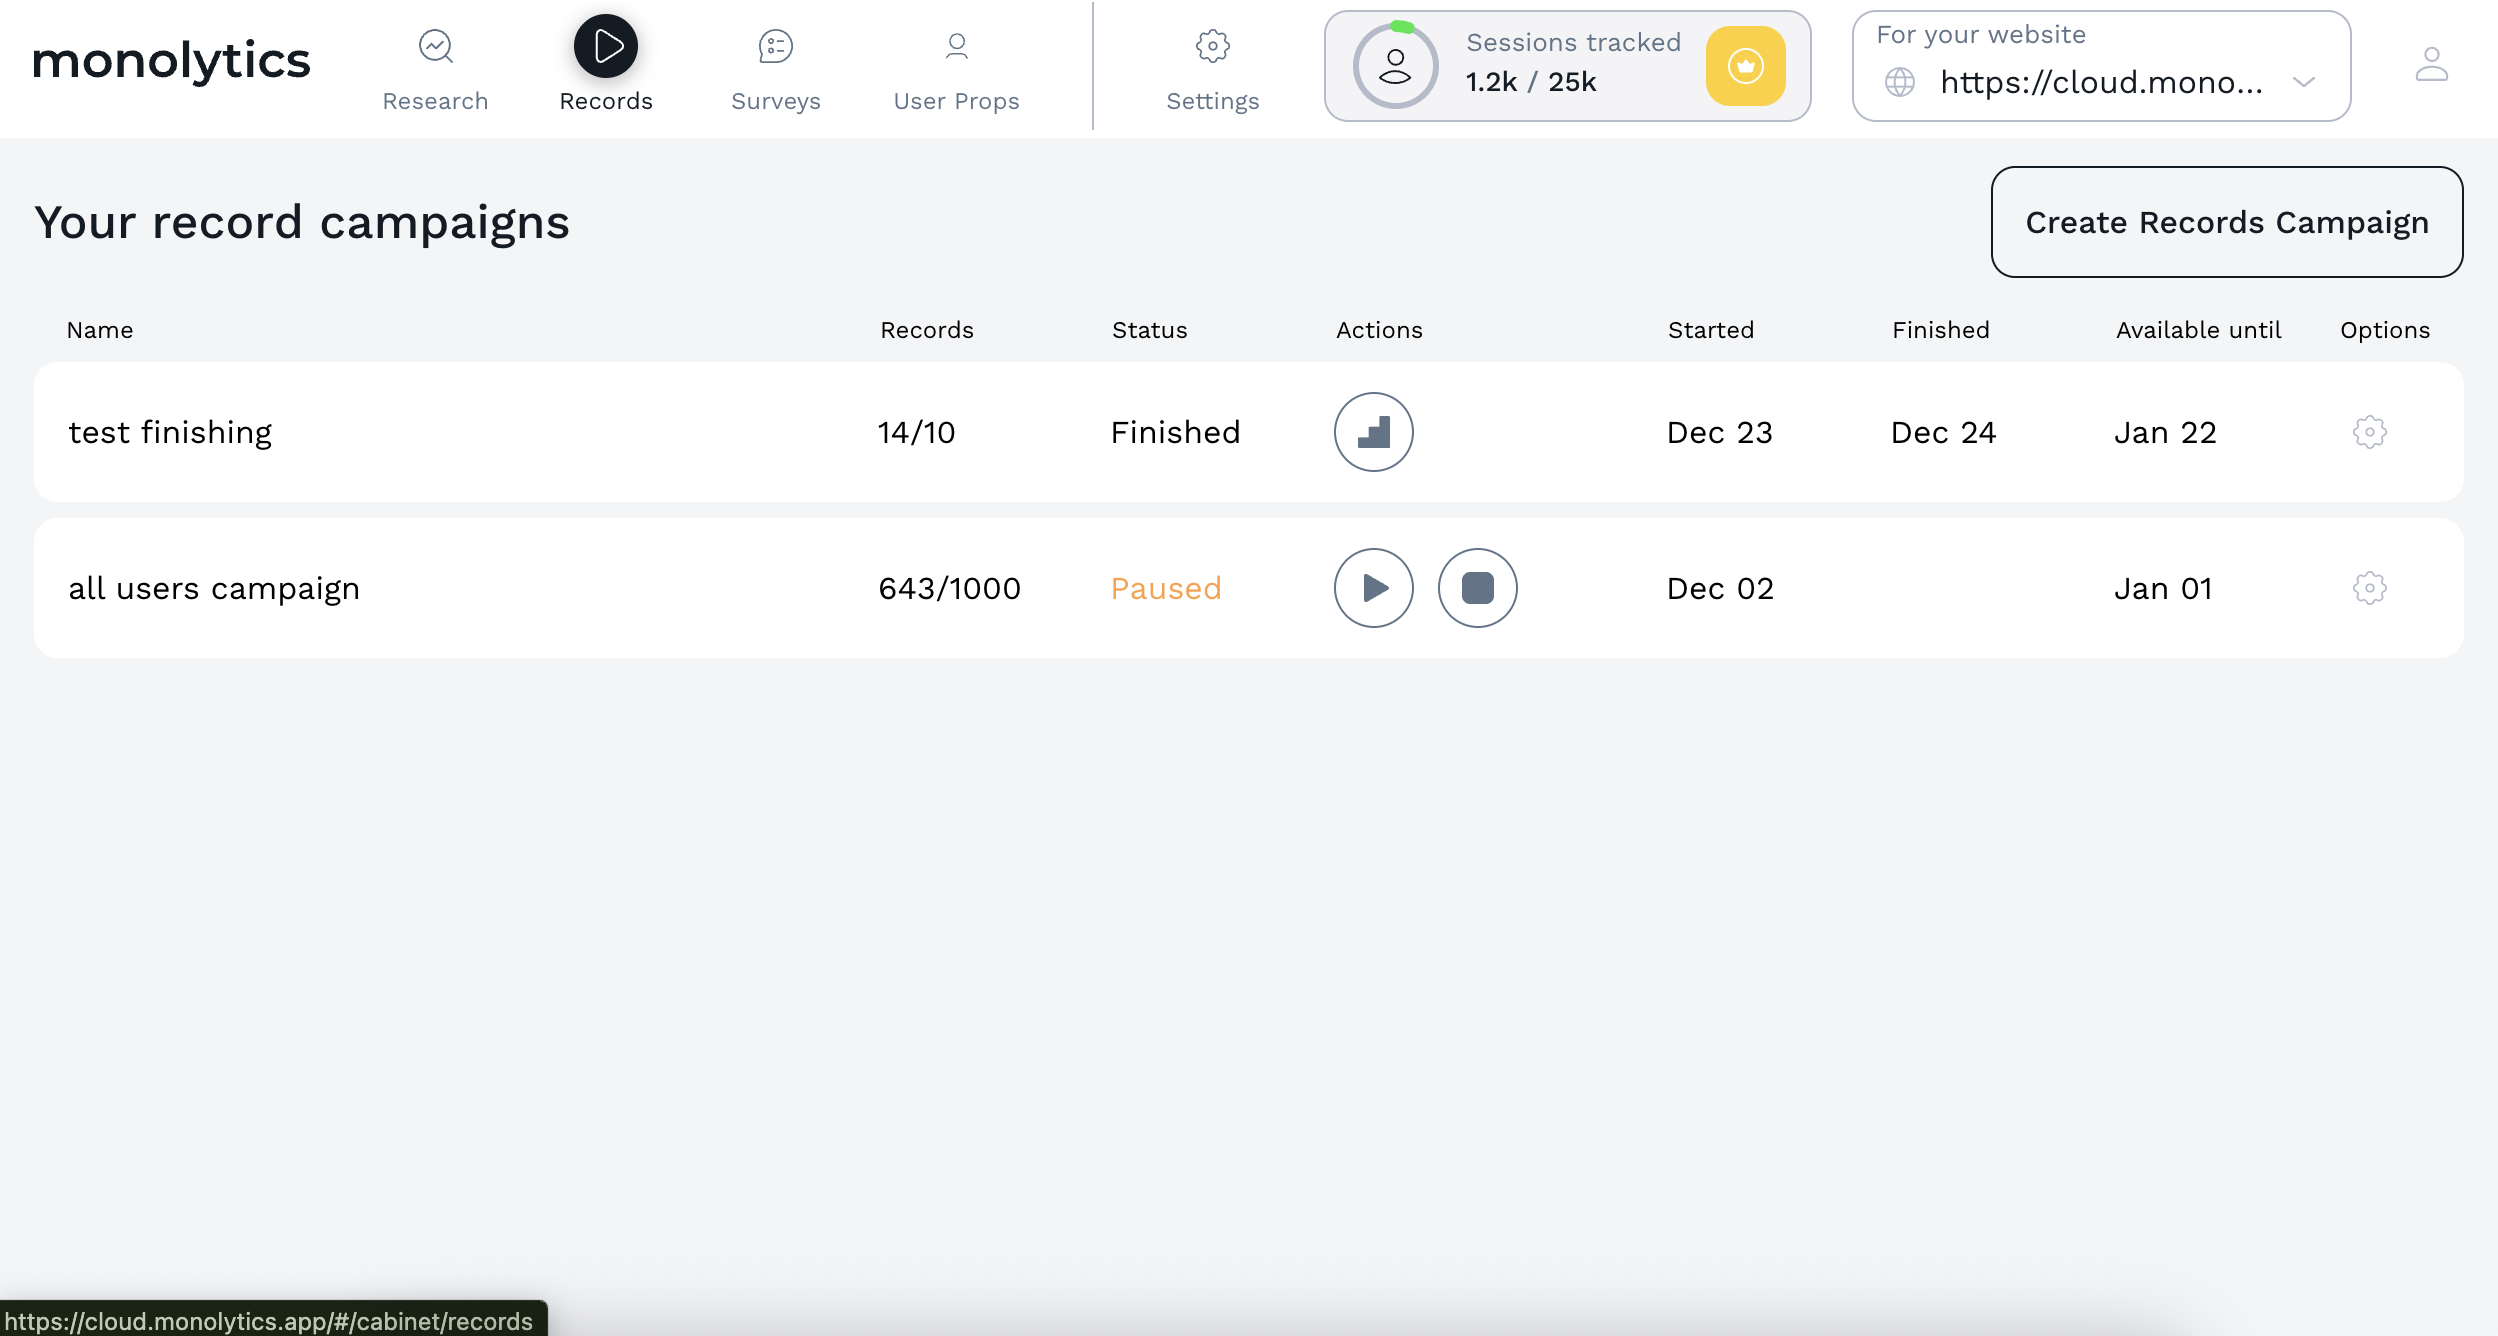Resume the all users campaign
Viewport: 2498px width, 1336px height.
(1373, 588)
